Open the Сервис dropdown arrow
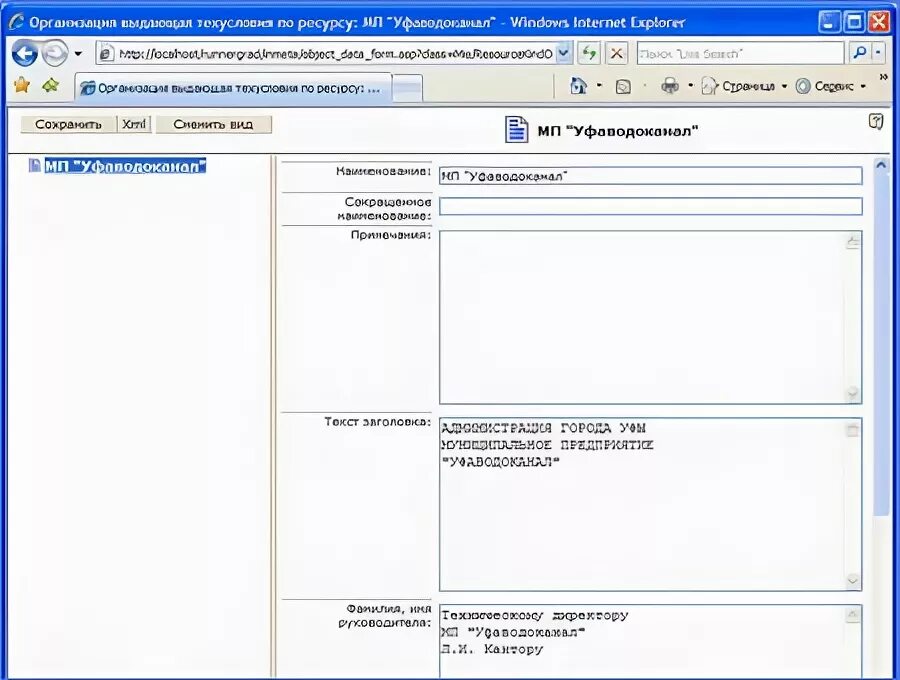This screenshot has width=900, height=680. 863,86
